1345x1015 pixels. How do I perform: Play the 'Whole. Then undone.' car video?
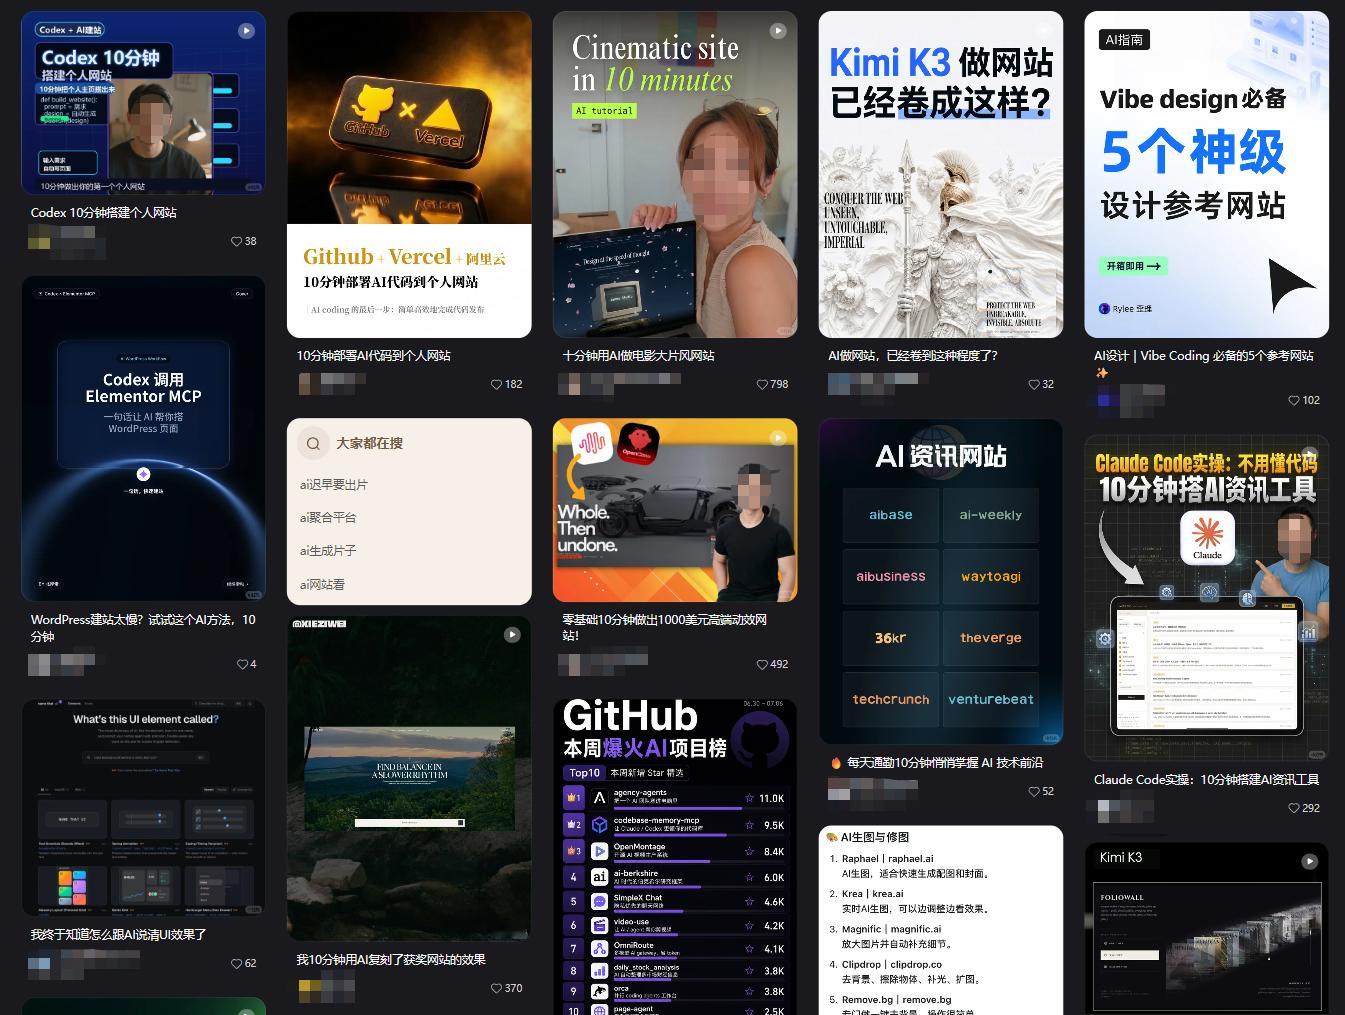pos(778,438)
